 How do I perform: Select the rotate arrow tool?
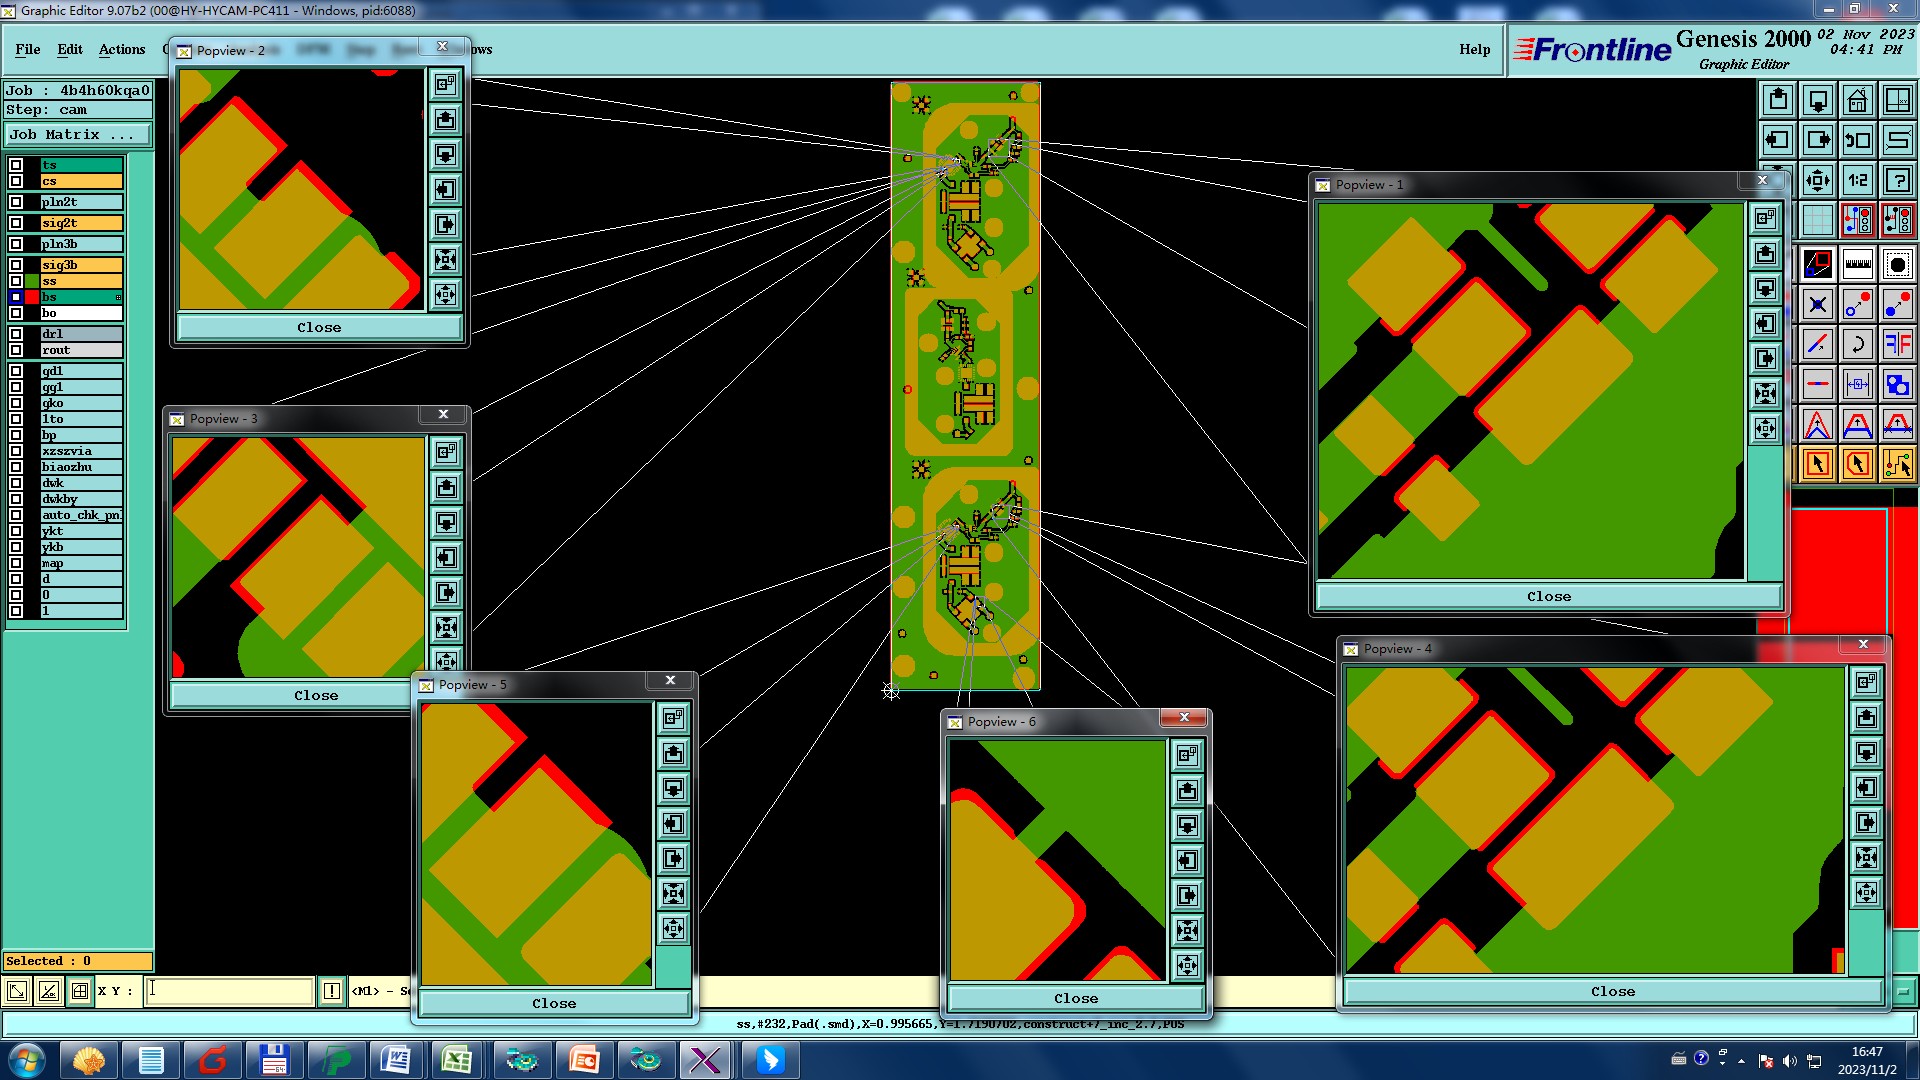[x=1858, y=344]
